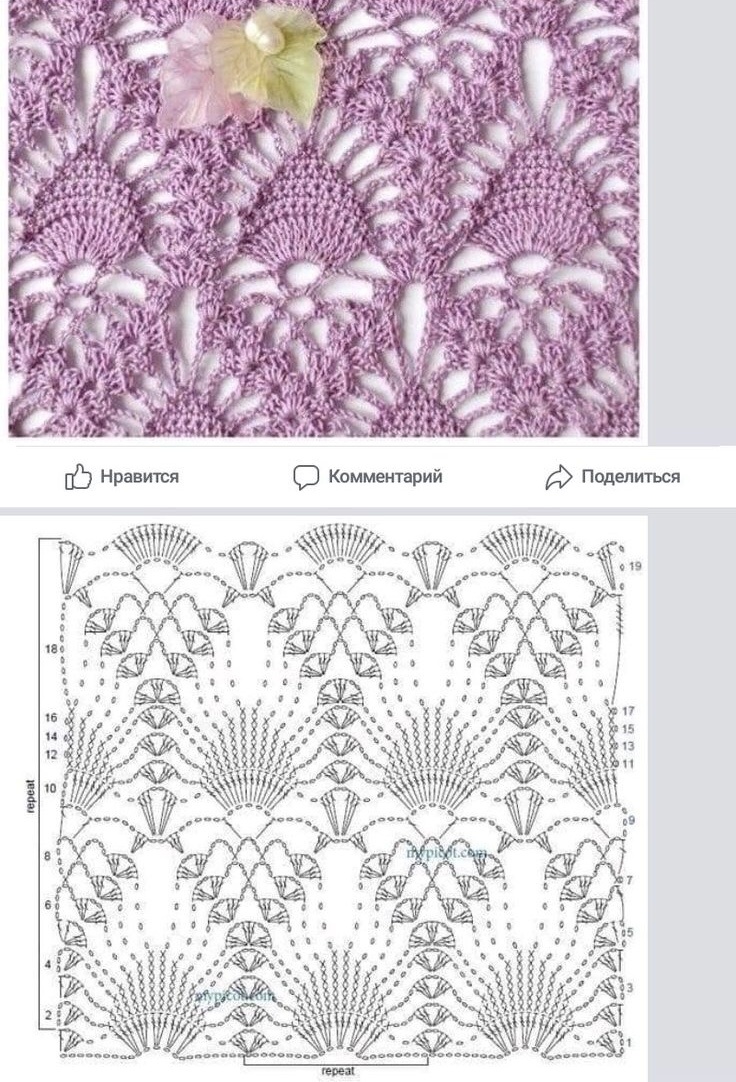The height and width of the screenshot is (1082, 736).
Task: Select row number 2 in the diagram
Action: coord(48,1015)
